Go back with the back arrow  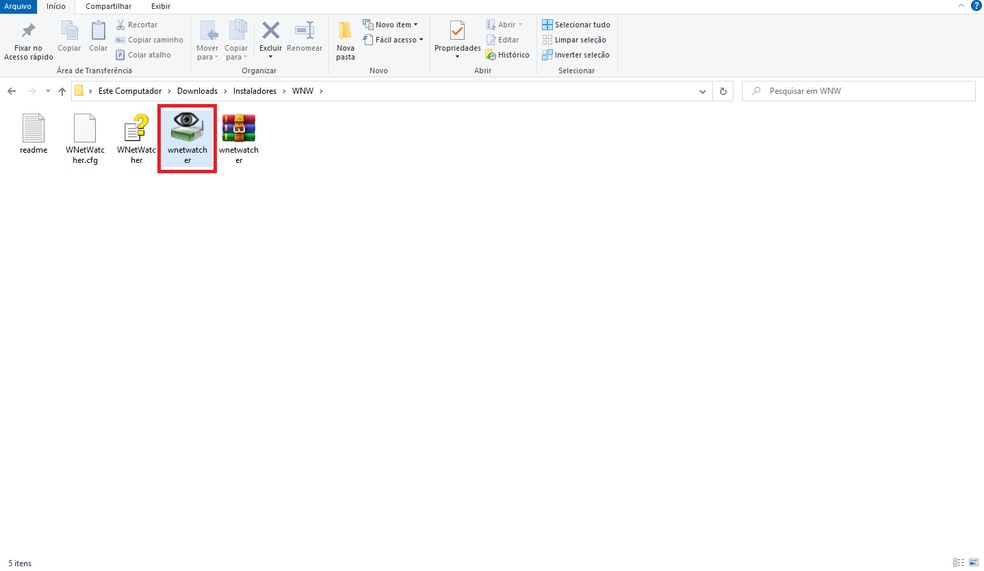click(12, 91)
